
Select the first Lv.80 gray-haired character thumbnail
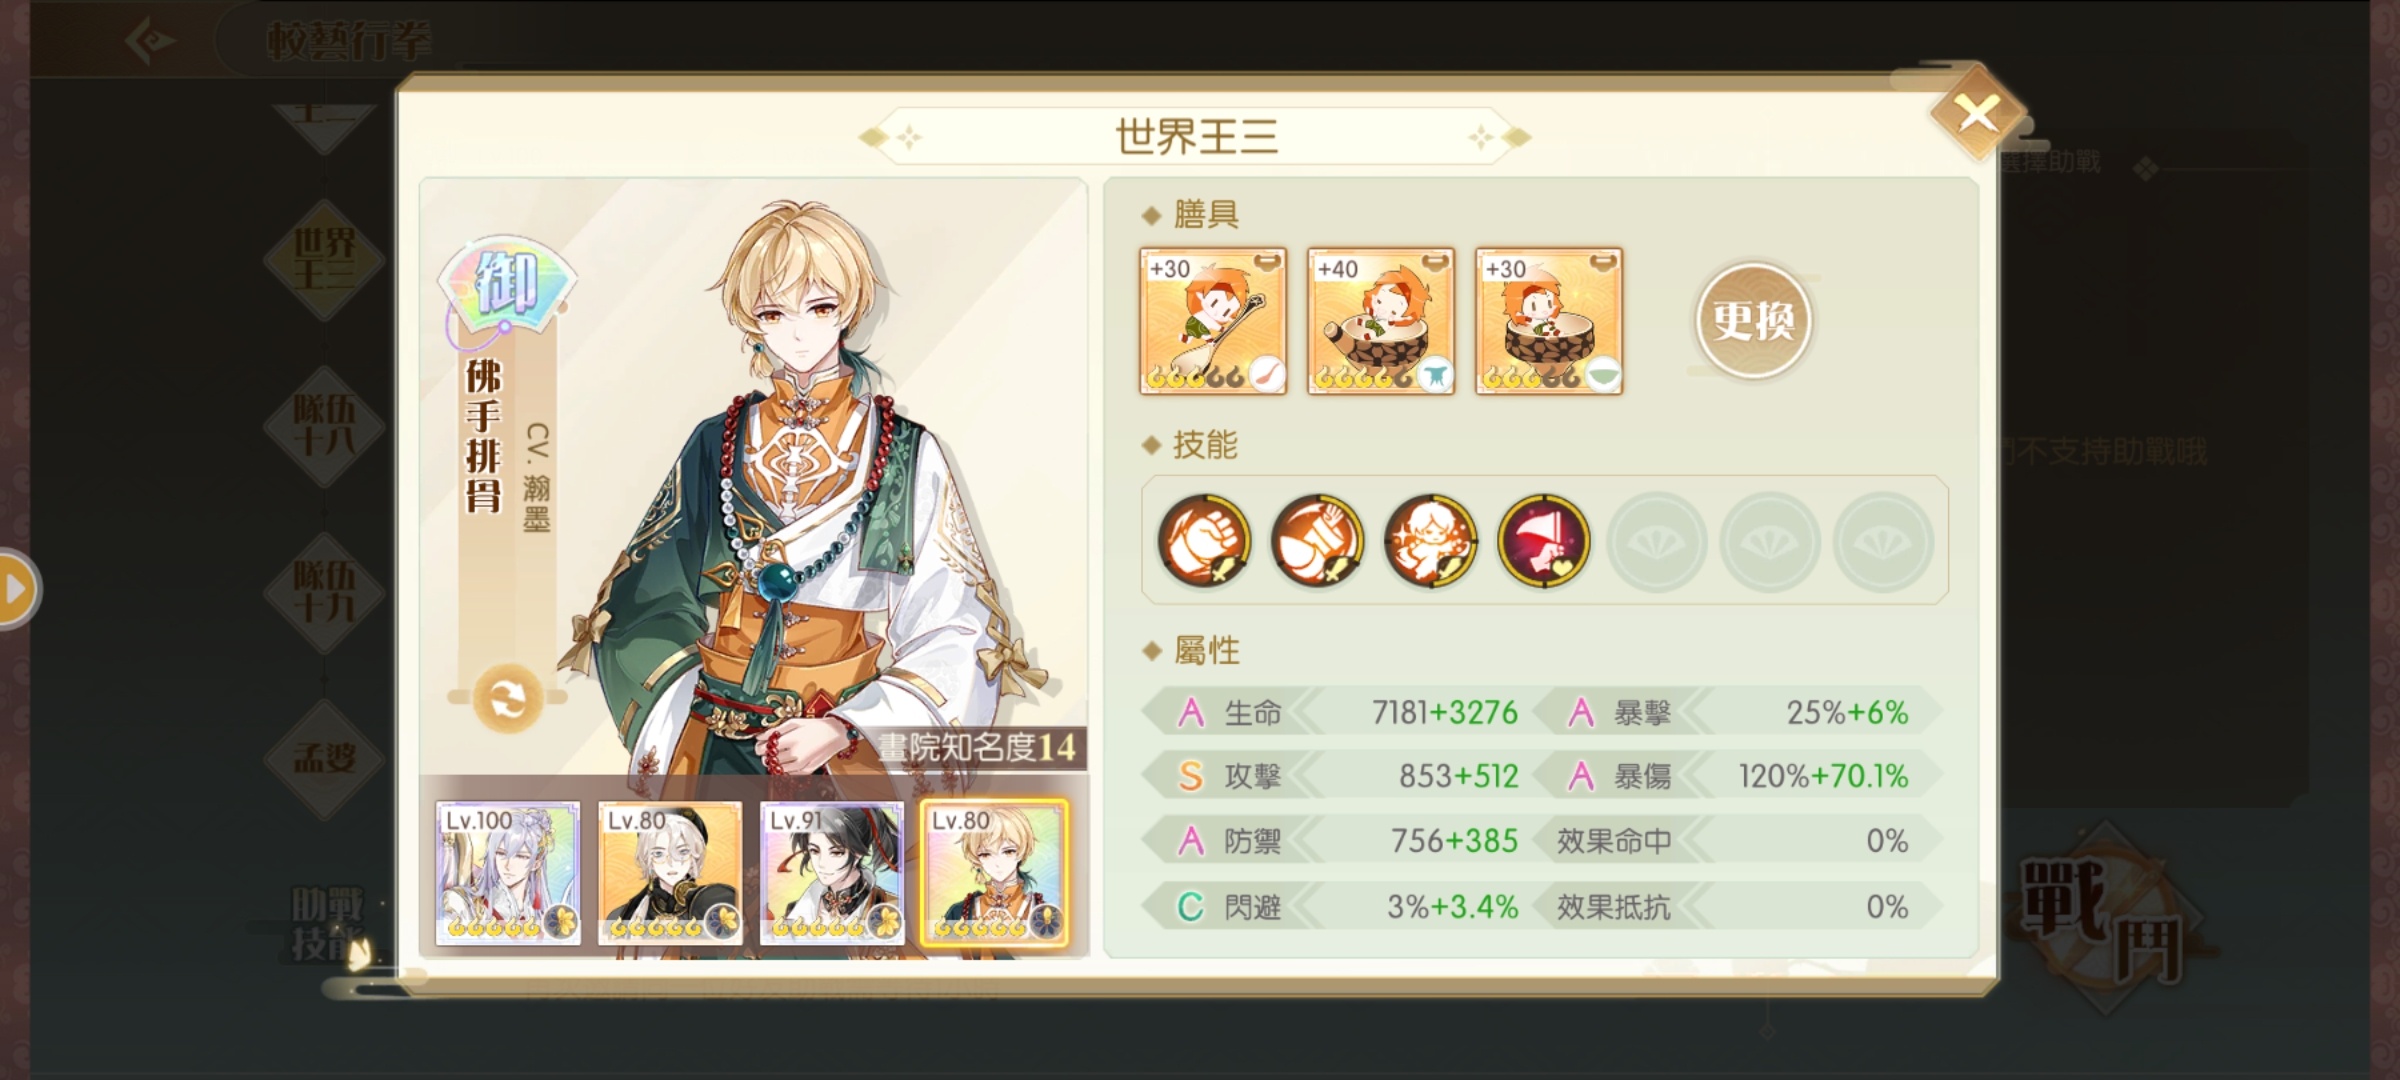click(670, 873)
